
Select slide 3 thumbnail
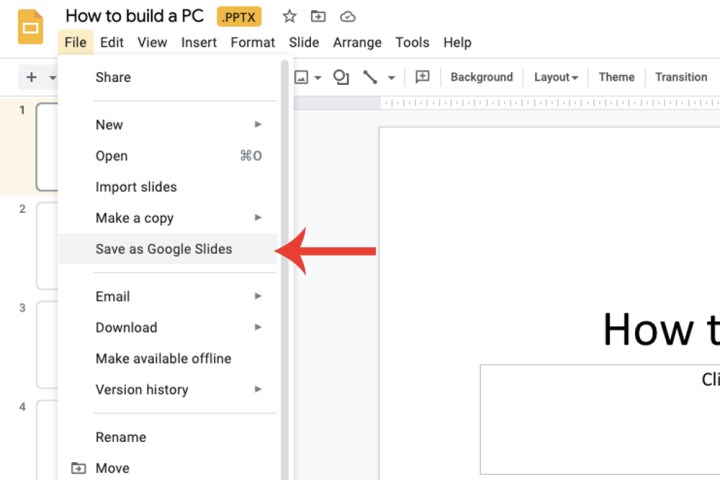point(46,343)
